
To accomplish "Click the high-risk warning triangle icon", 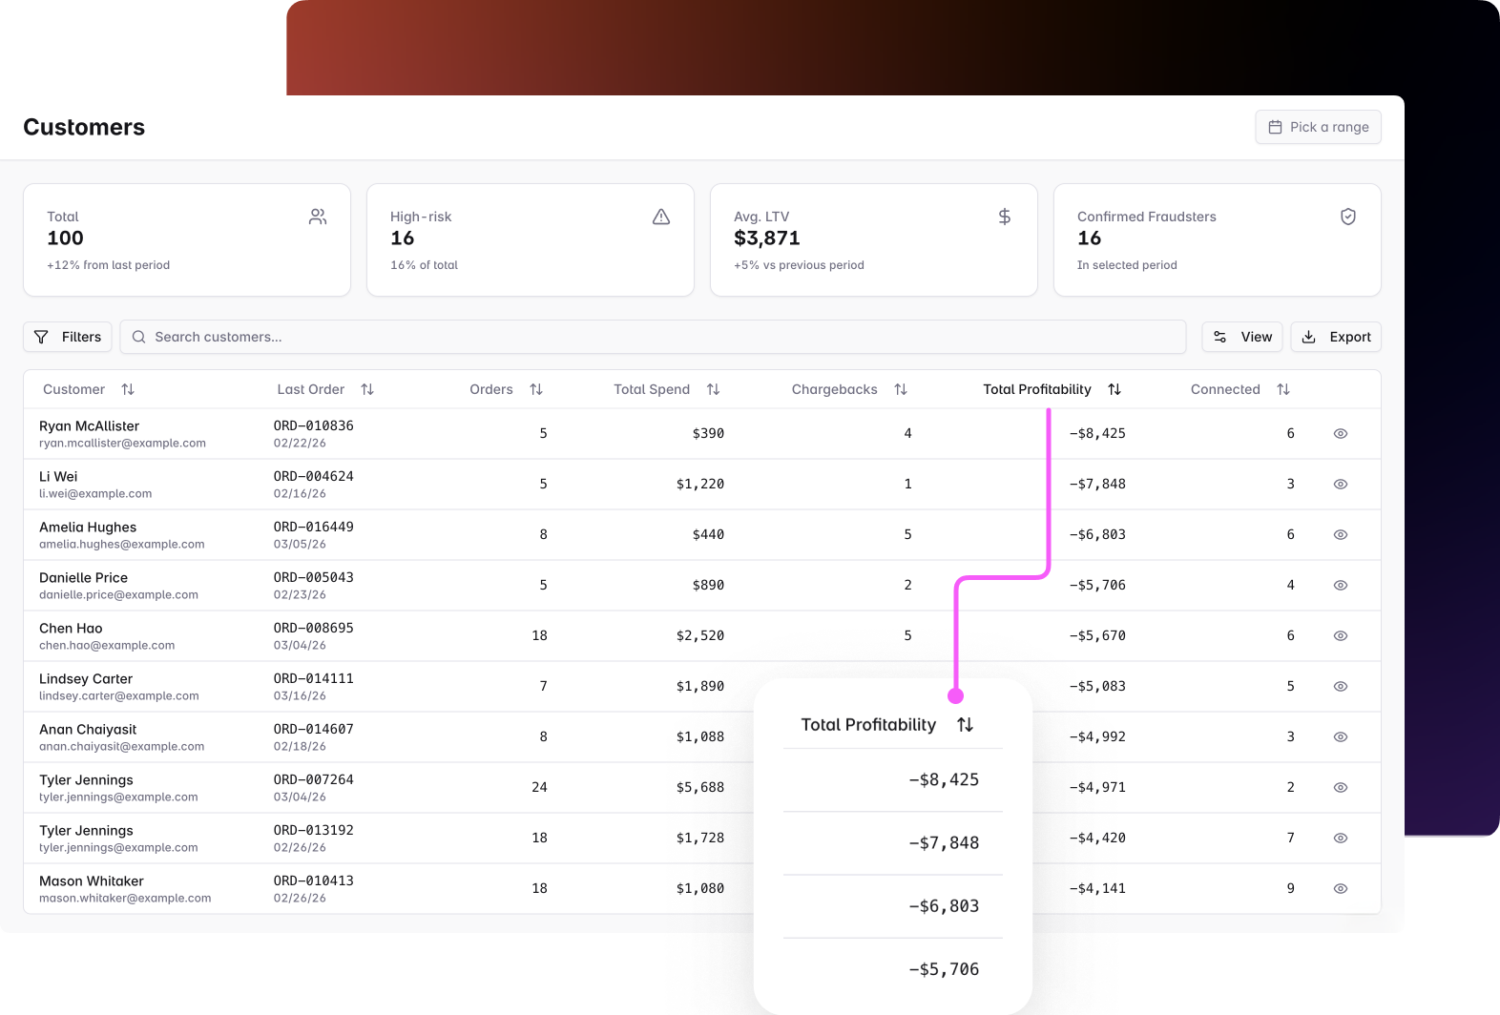I will pos(660,216).
